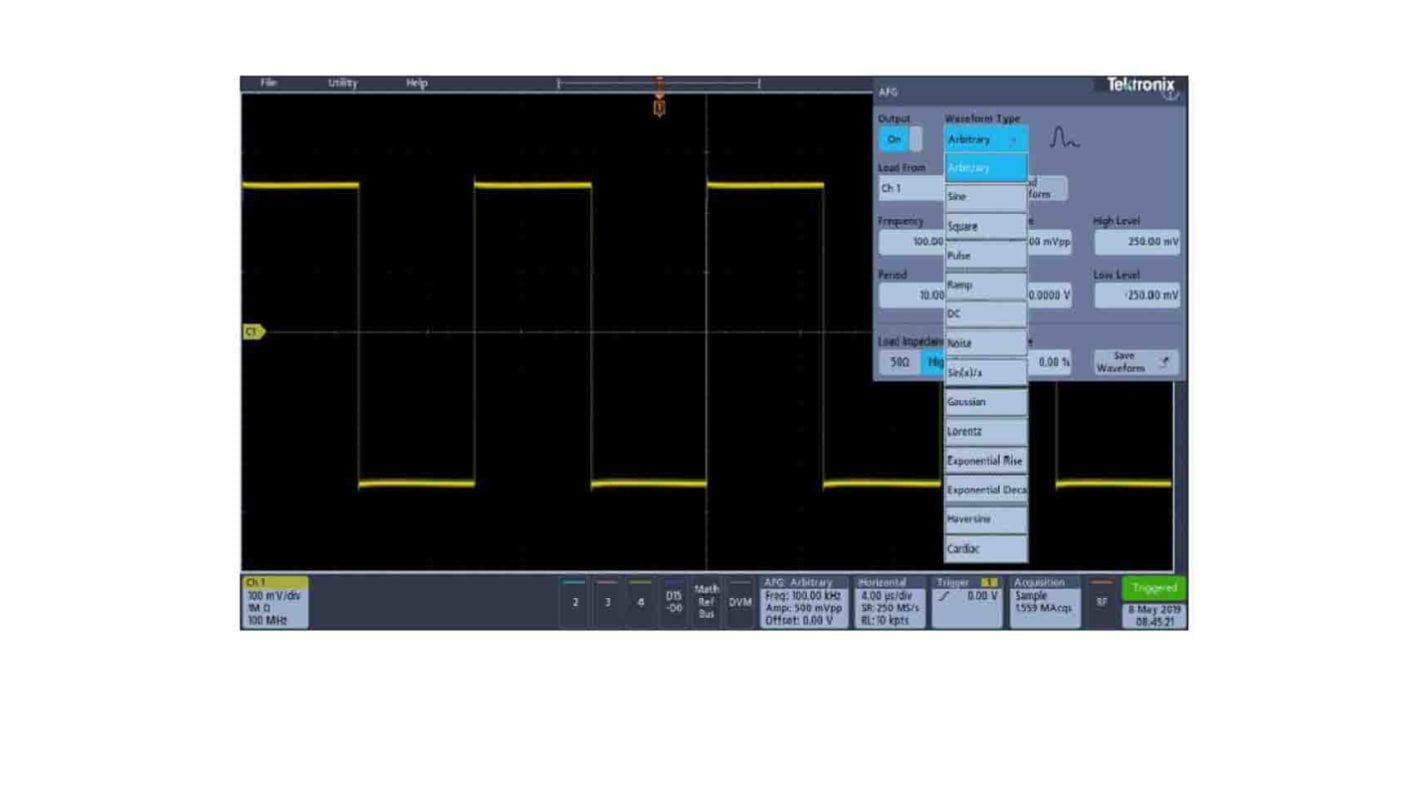Open the DVM button

(x=740, y=602)
